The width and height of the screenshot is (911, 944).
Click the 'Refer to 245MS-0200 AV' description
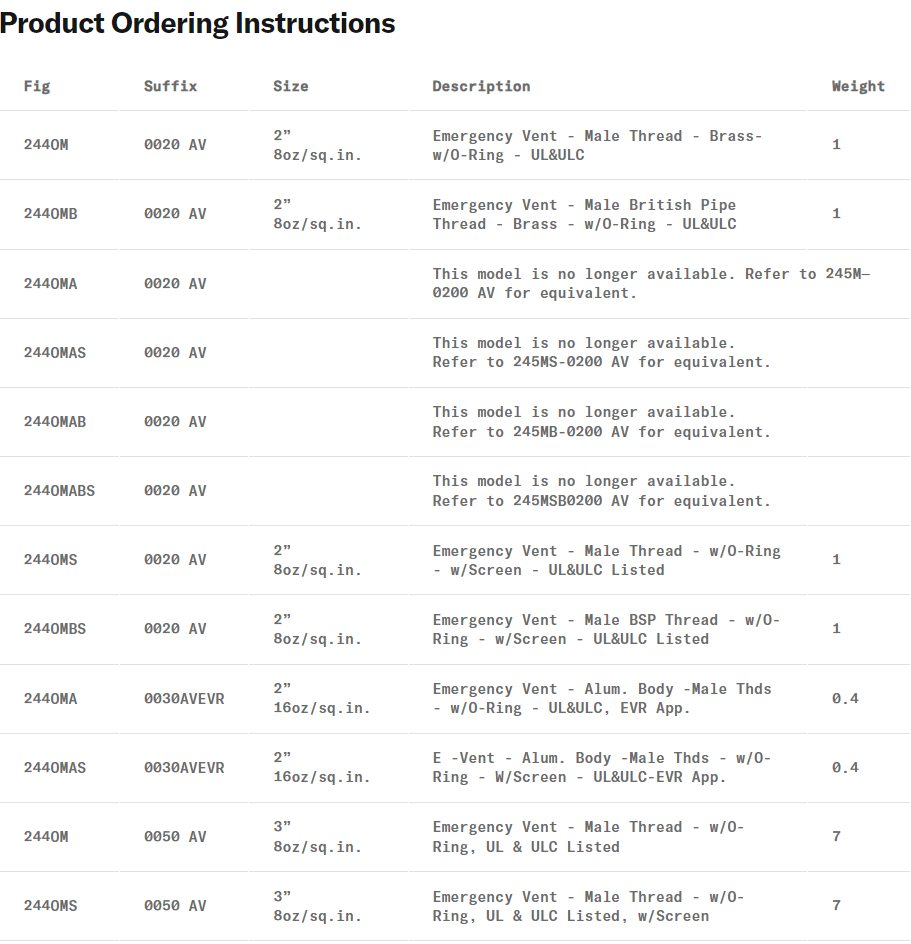coord(601,353)
